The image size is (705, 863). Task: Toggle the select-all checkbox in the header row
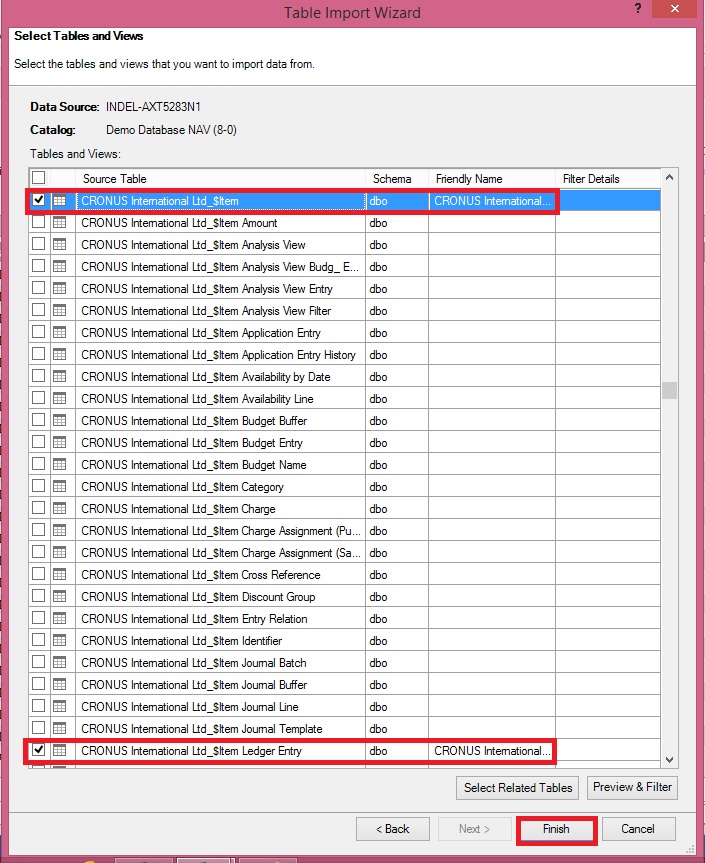pyautogui.click(x=39, y=178)
